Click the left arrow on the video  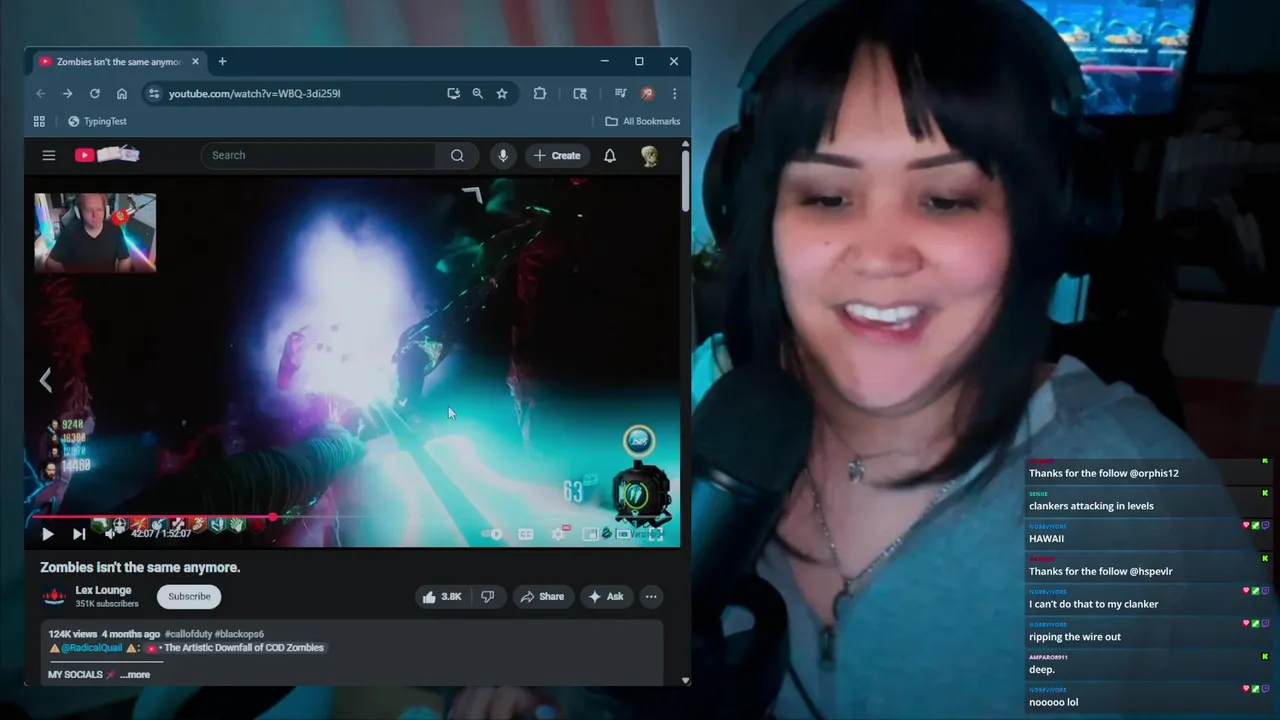45,380
